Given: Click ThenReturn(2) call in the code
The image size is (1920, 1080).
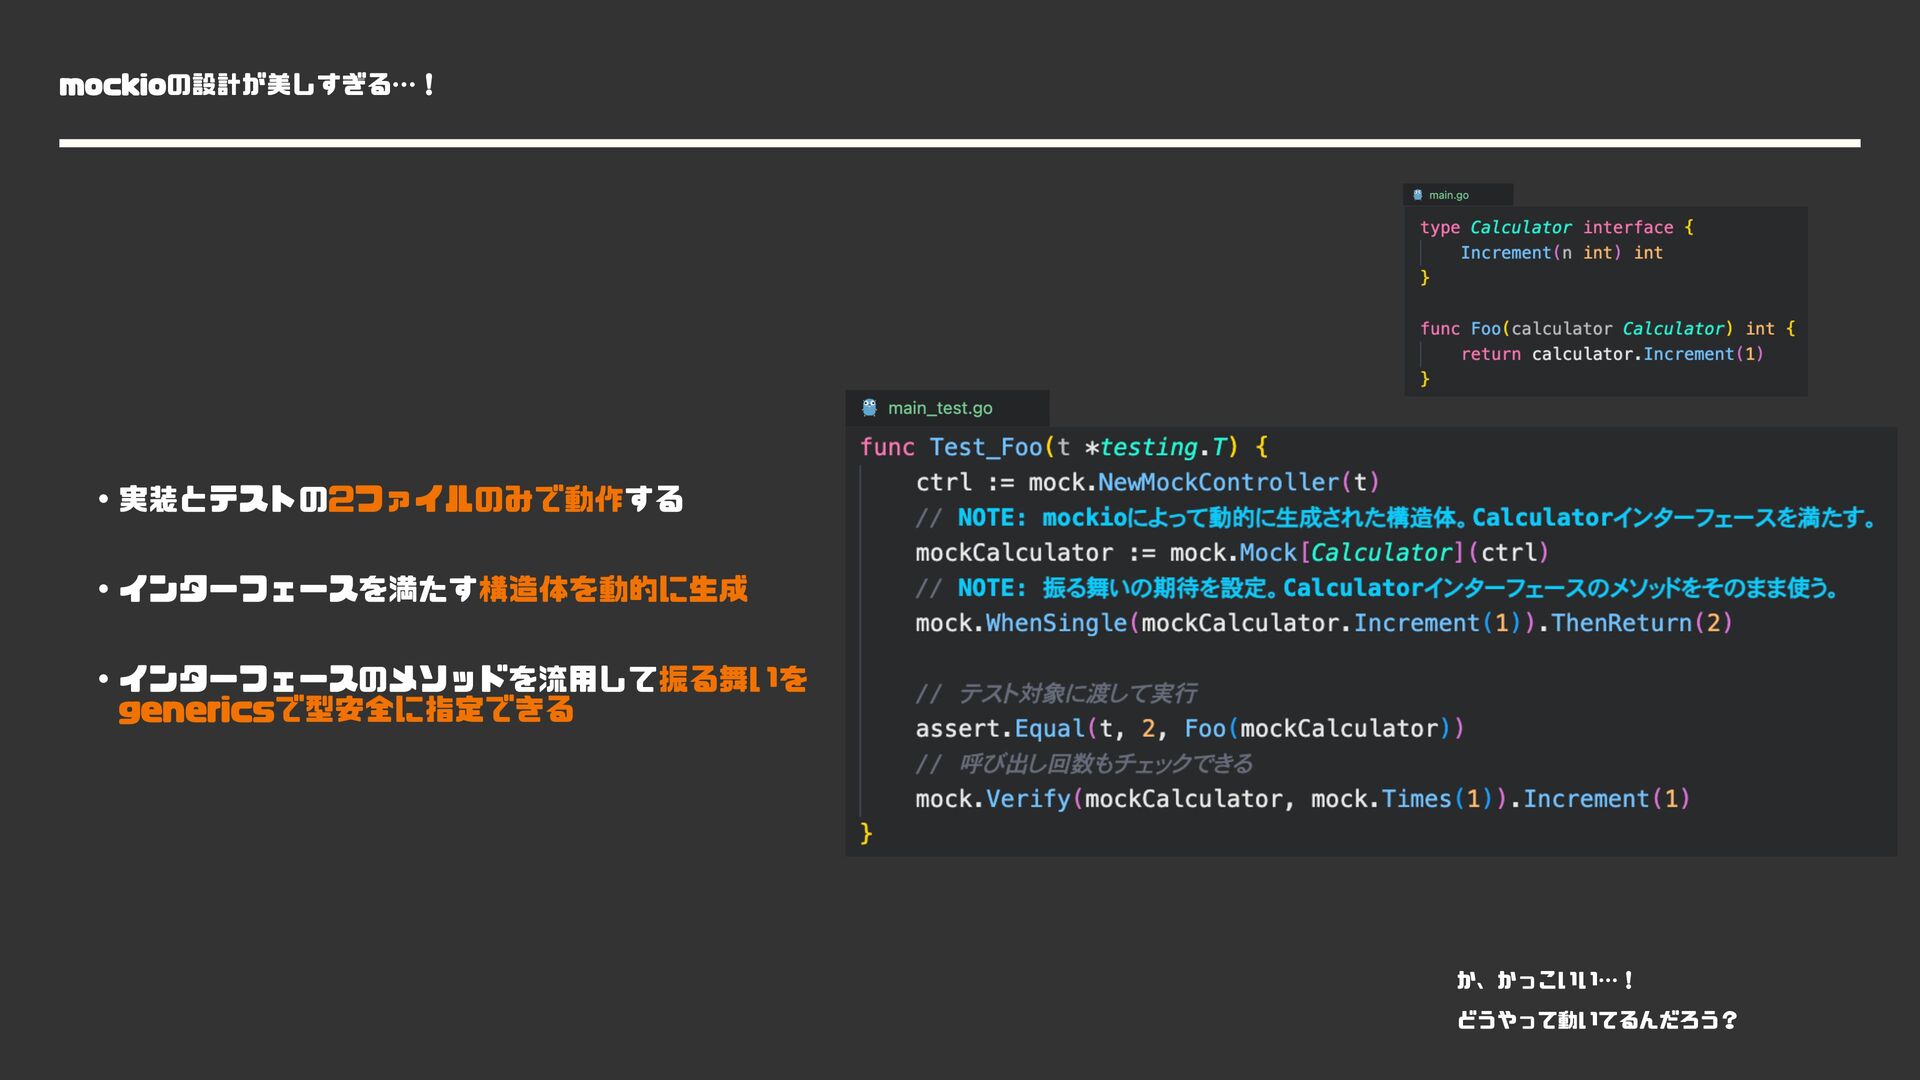Looking at the screenshot, I should [1640, 623].
